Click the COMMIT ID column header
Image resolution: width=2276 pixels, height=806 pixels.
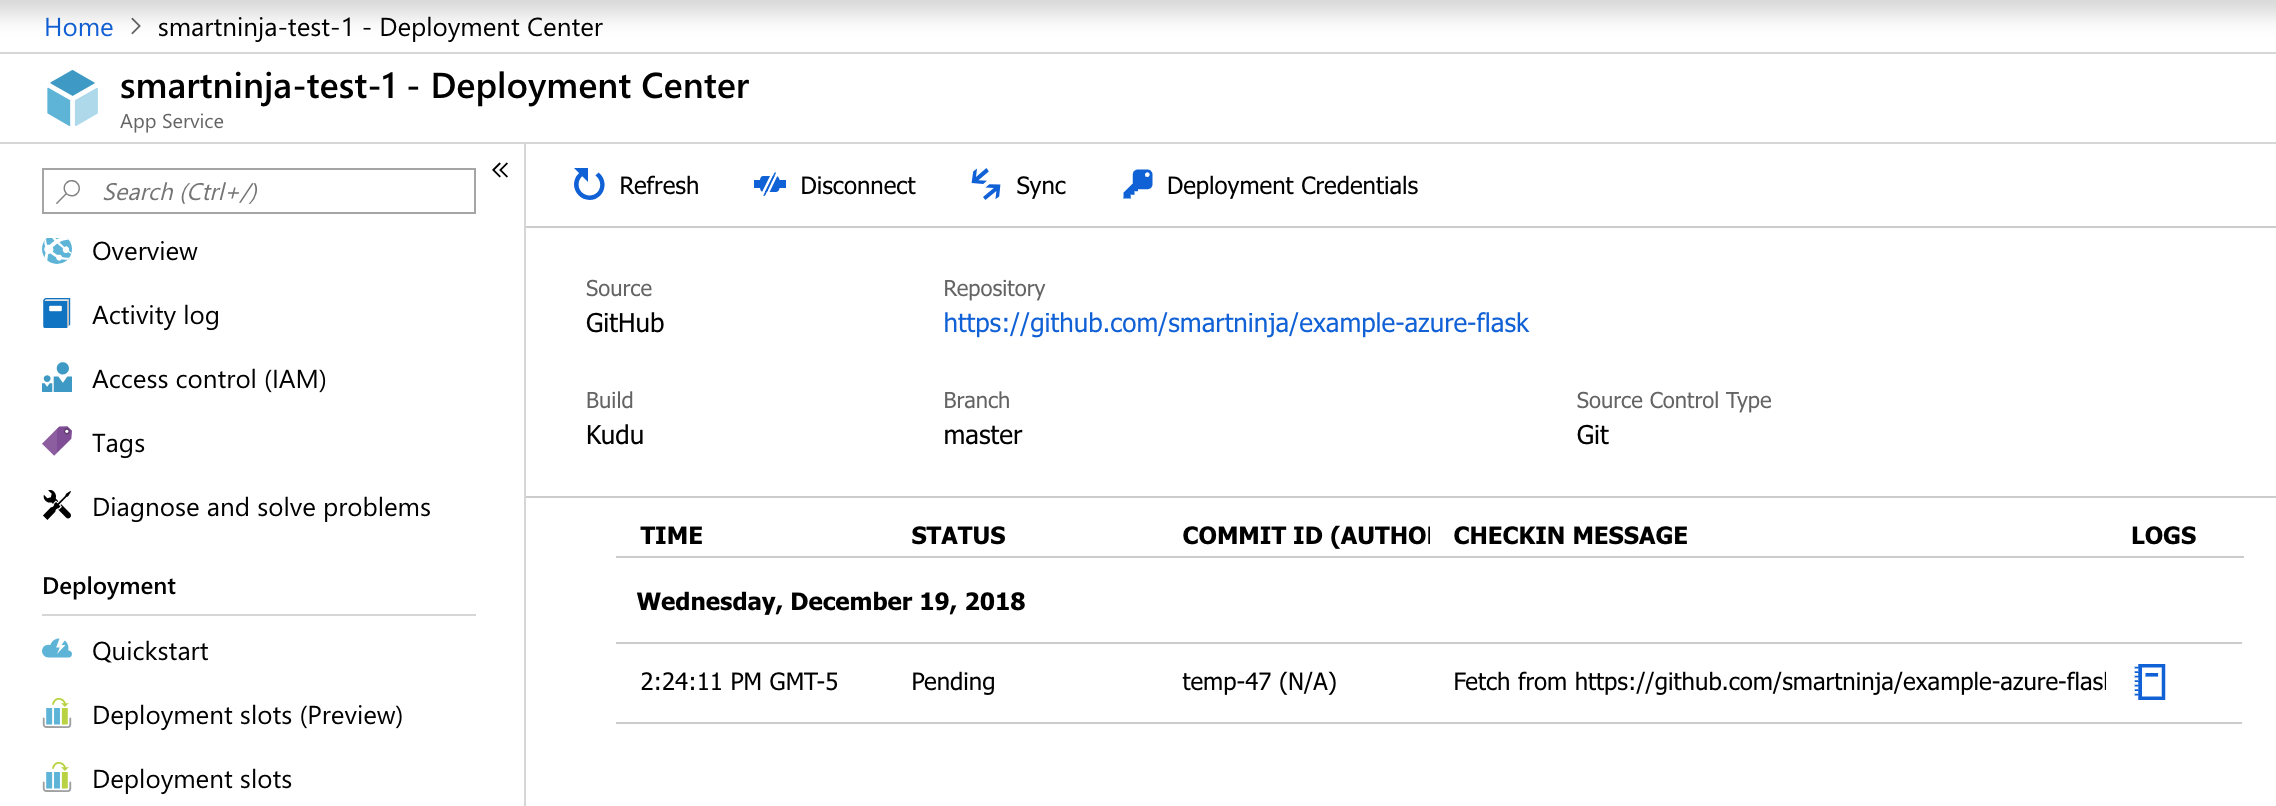coord(1306,535)
